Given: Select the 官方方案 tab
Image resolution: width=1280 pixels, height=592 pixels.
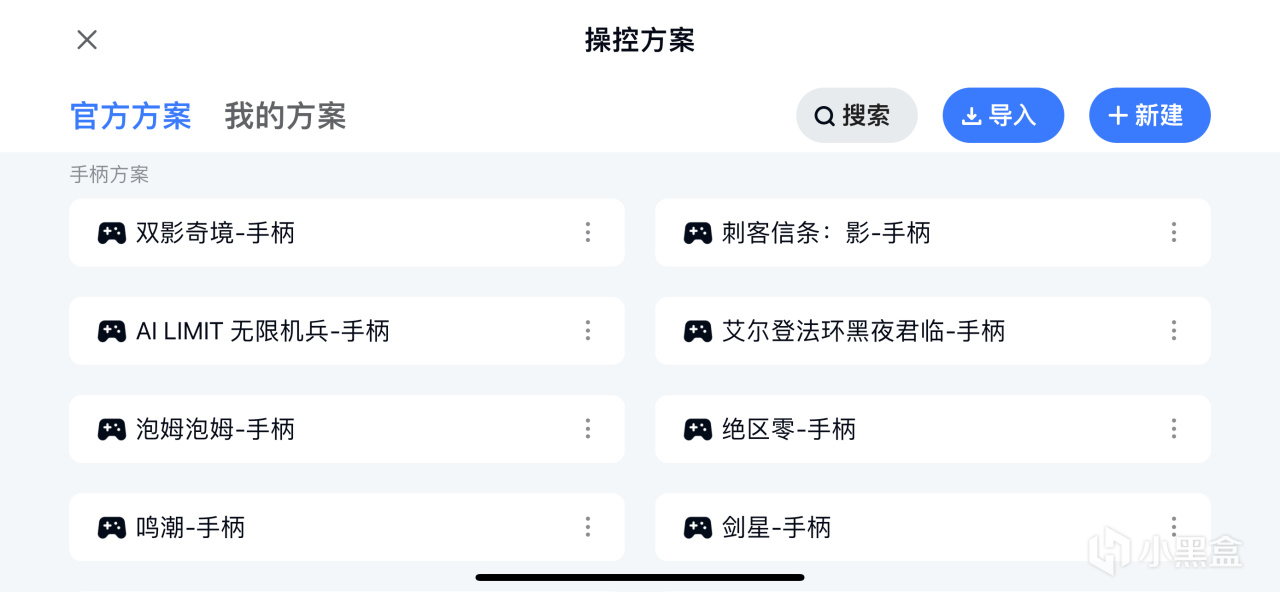Looking at the screenshot, I should 130,116.
